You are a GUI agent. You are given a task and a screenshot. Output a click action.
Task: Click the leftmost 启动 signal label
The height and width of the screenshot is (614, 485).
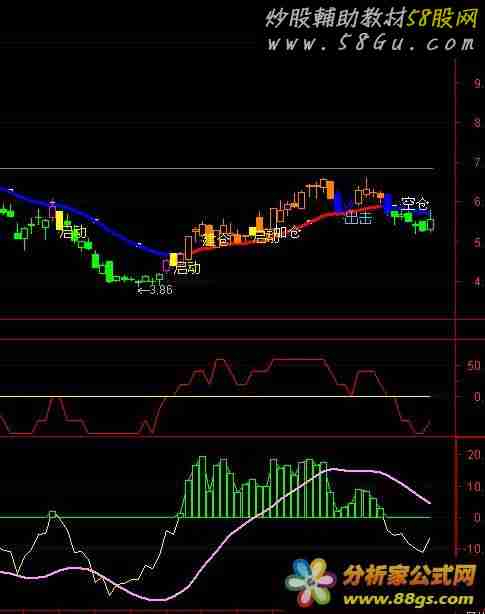pyautogui.click(x=73, y=233)
